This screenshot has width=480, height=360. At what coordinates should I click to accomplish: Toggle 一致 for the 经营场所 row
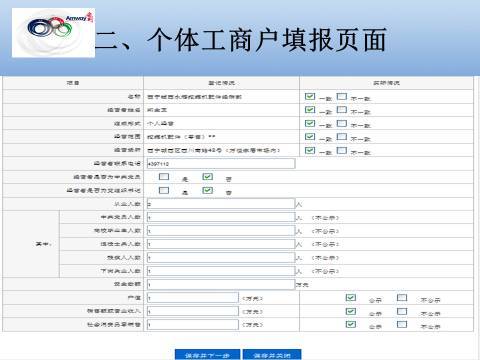310,150
